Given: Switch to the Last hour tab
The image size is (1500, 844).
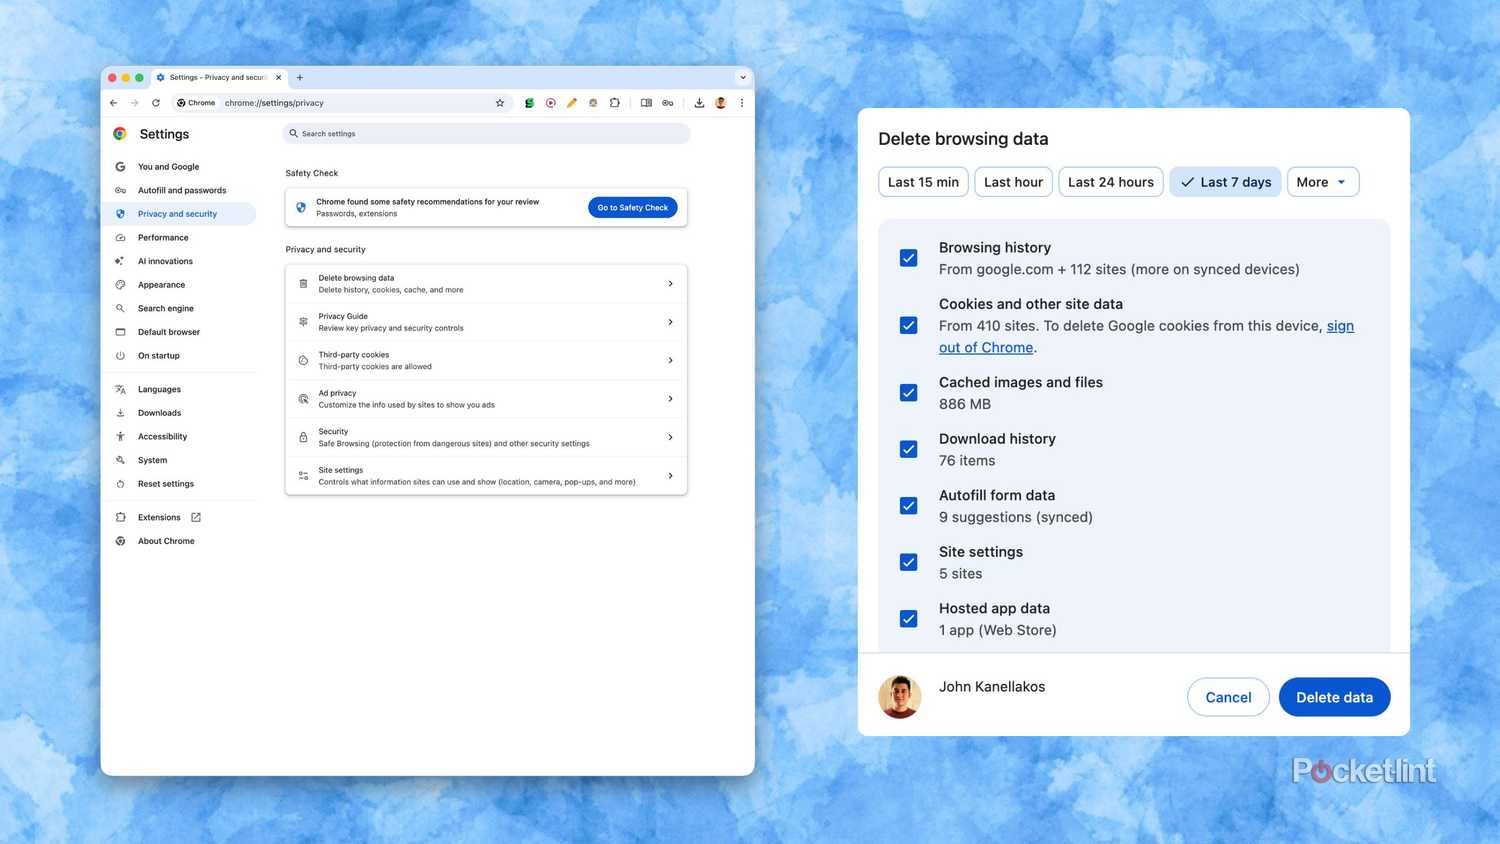Looking at the screenshot, I should 1012,181.
